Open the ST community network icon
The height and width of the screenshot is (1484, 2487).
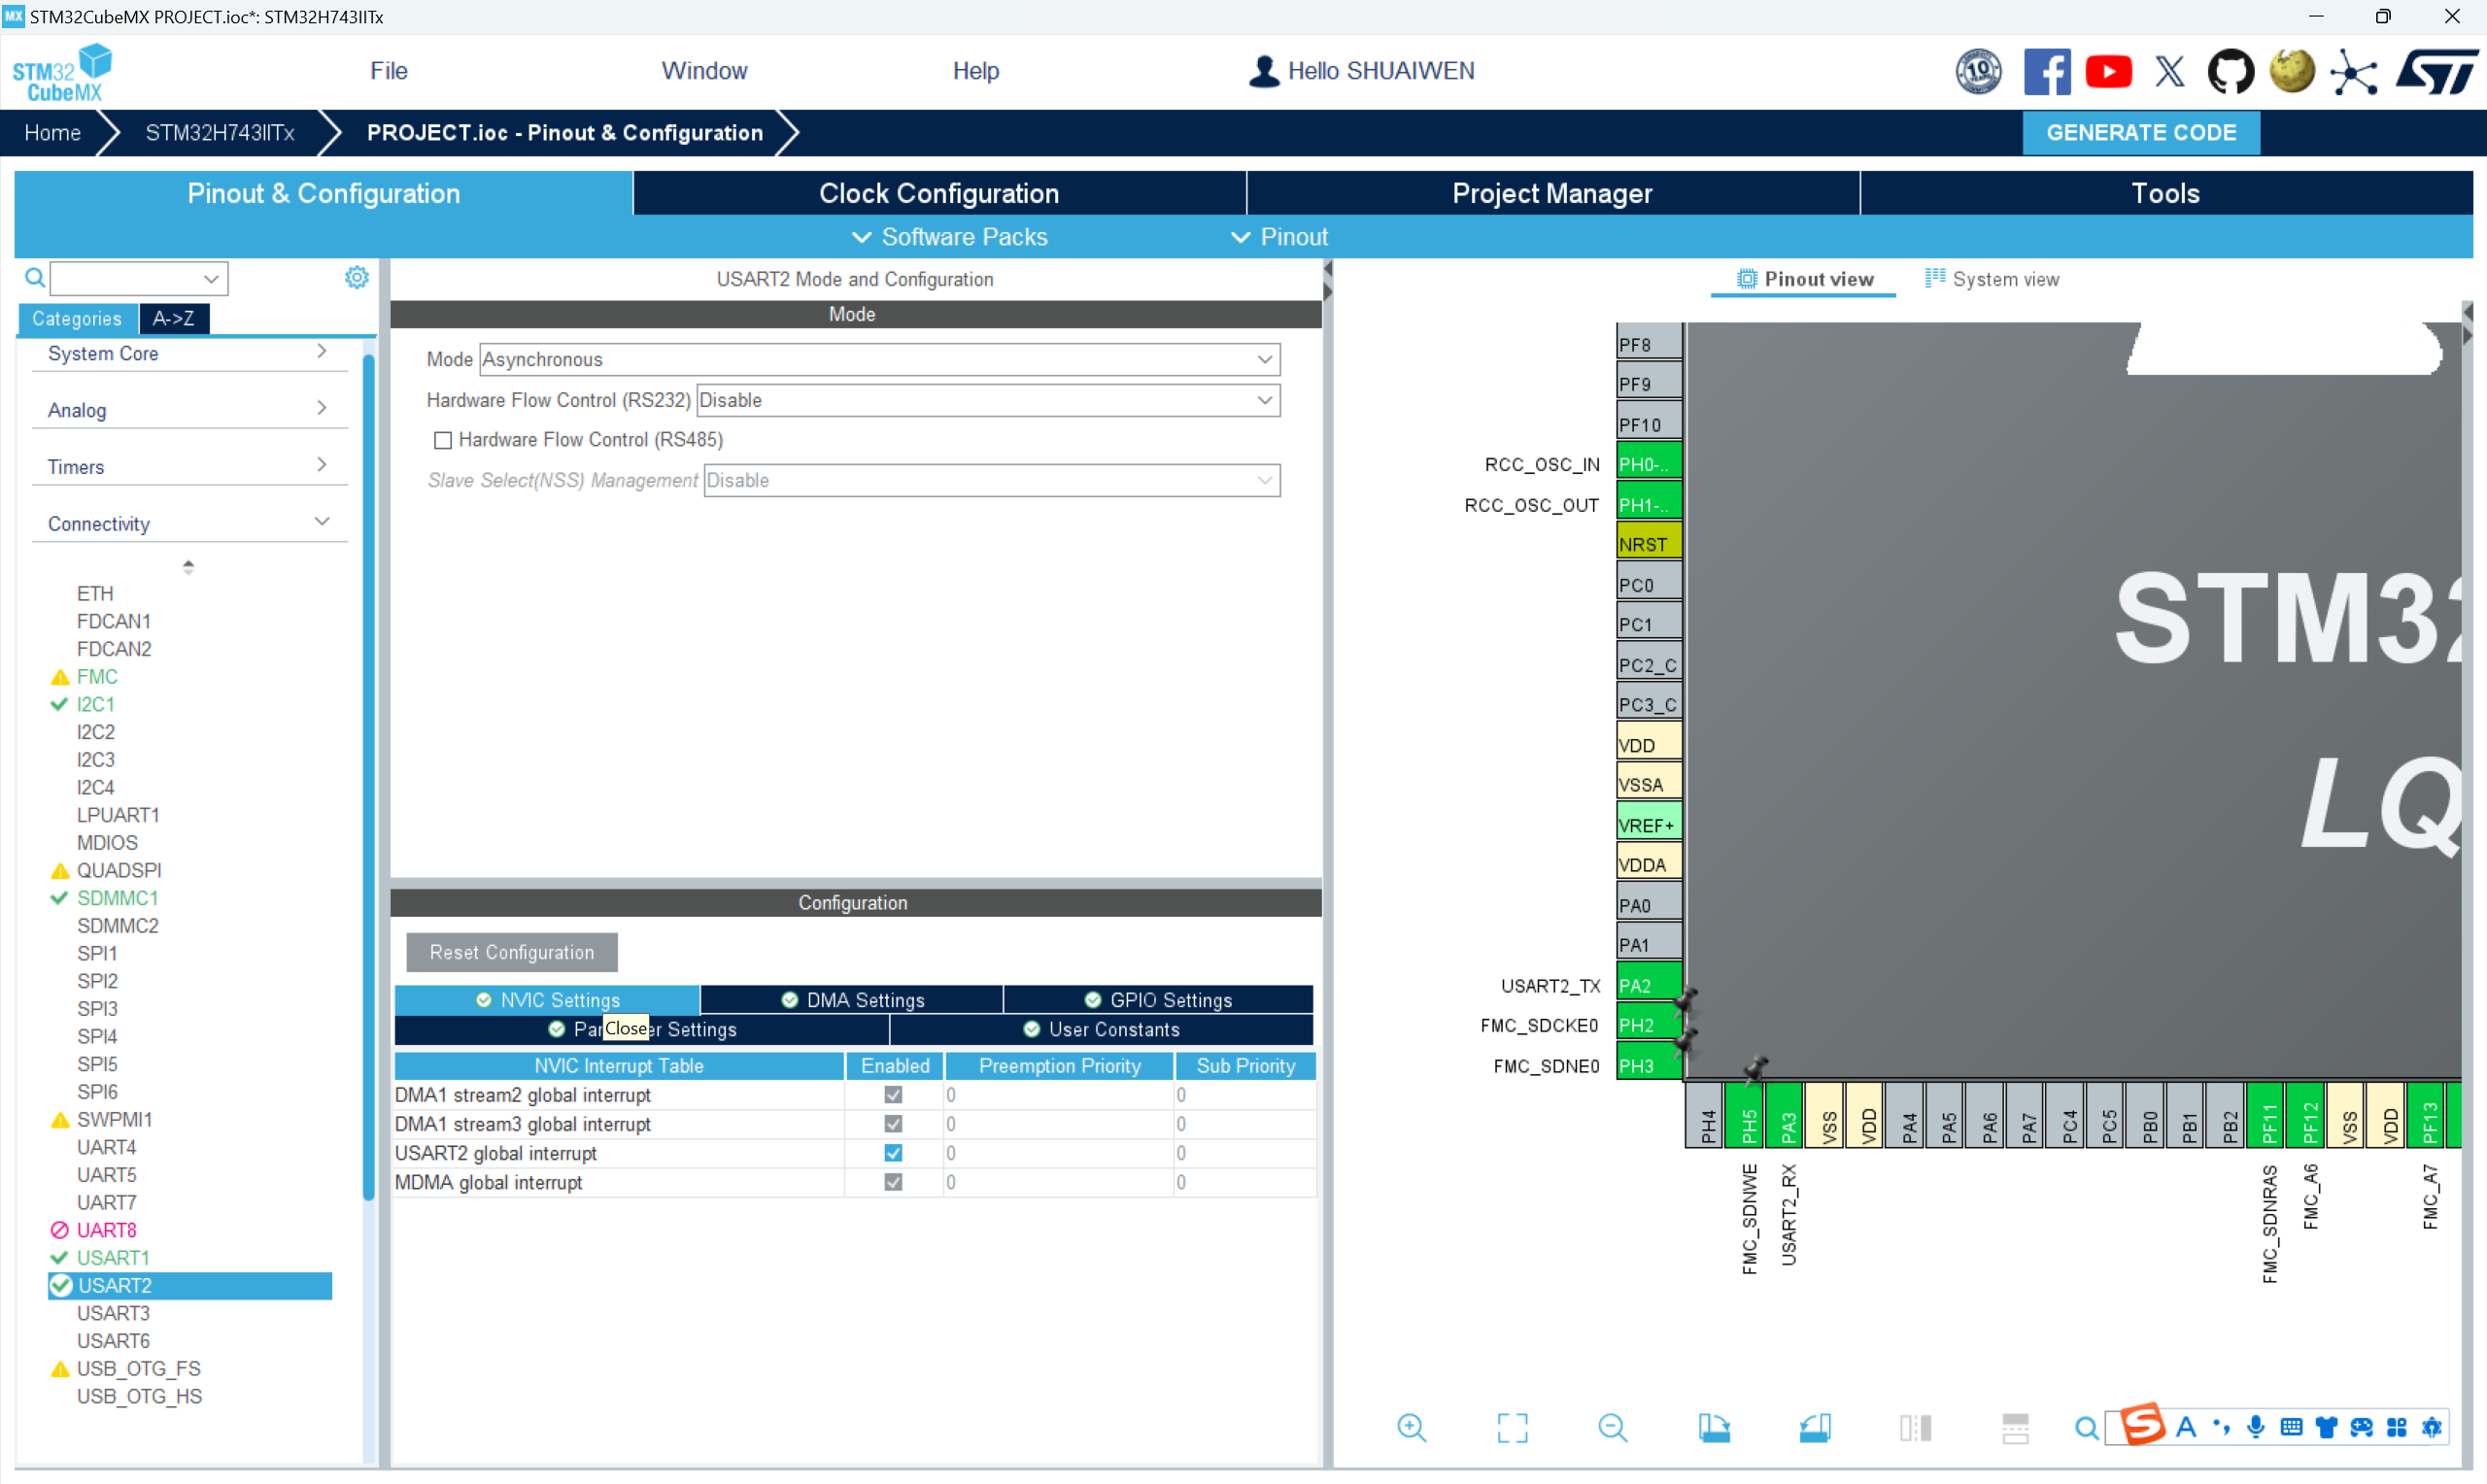[x=2353, y=72]
